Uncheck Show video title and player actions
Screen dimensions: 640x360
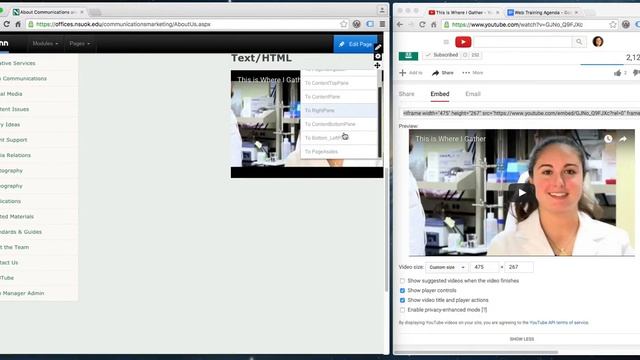(x=402, y=300)
